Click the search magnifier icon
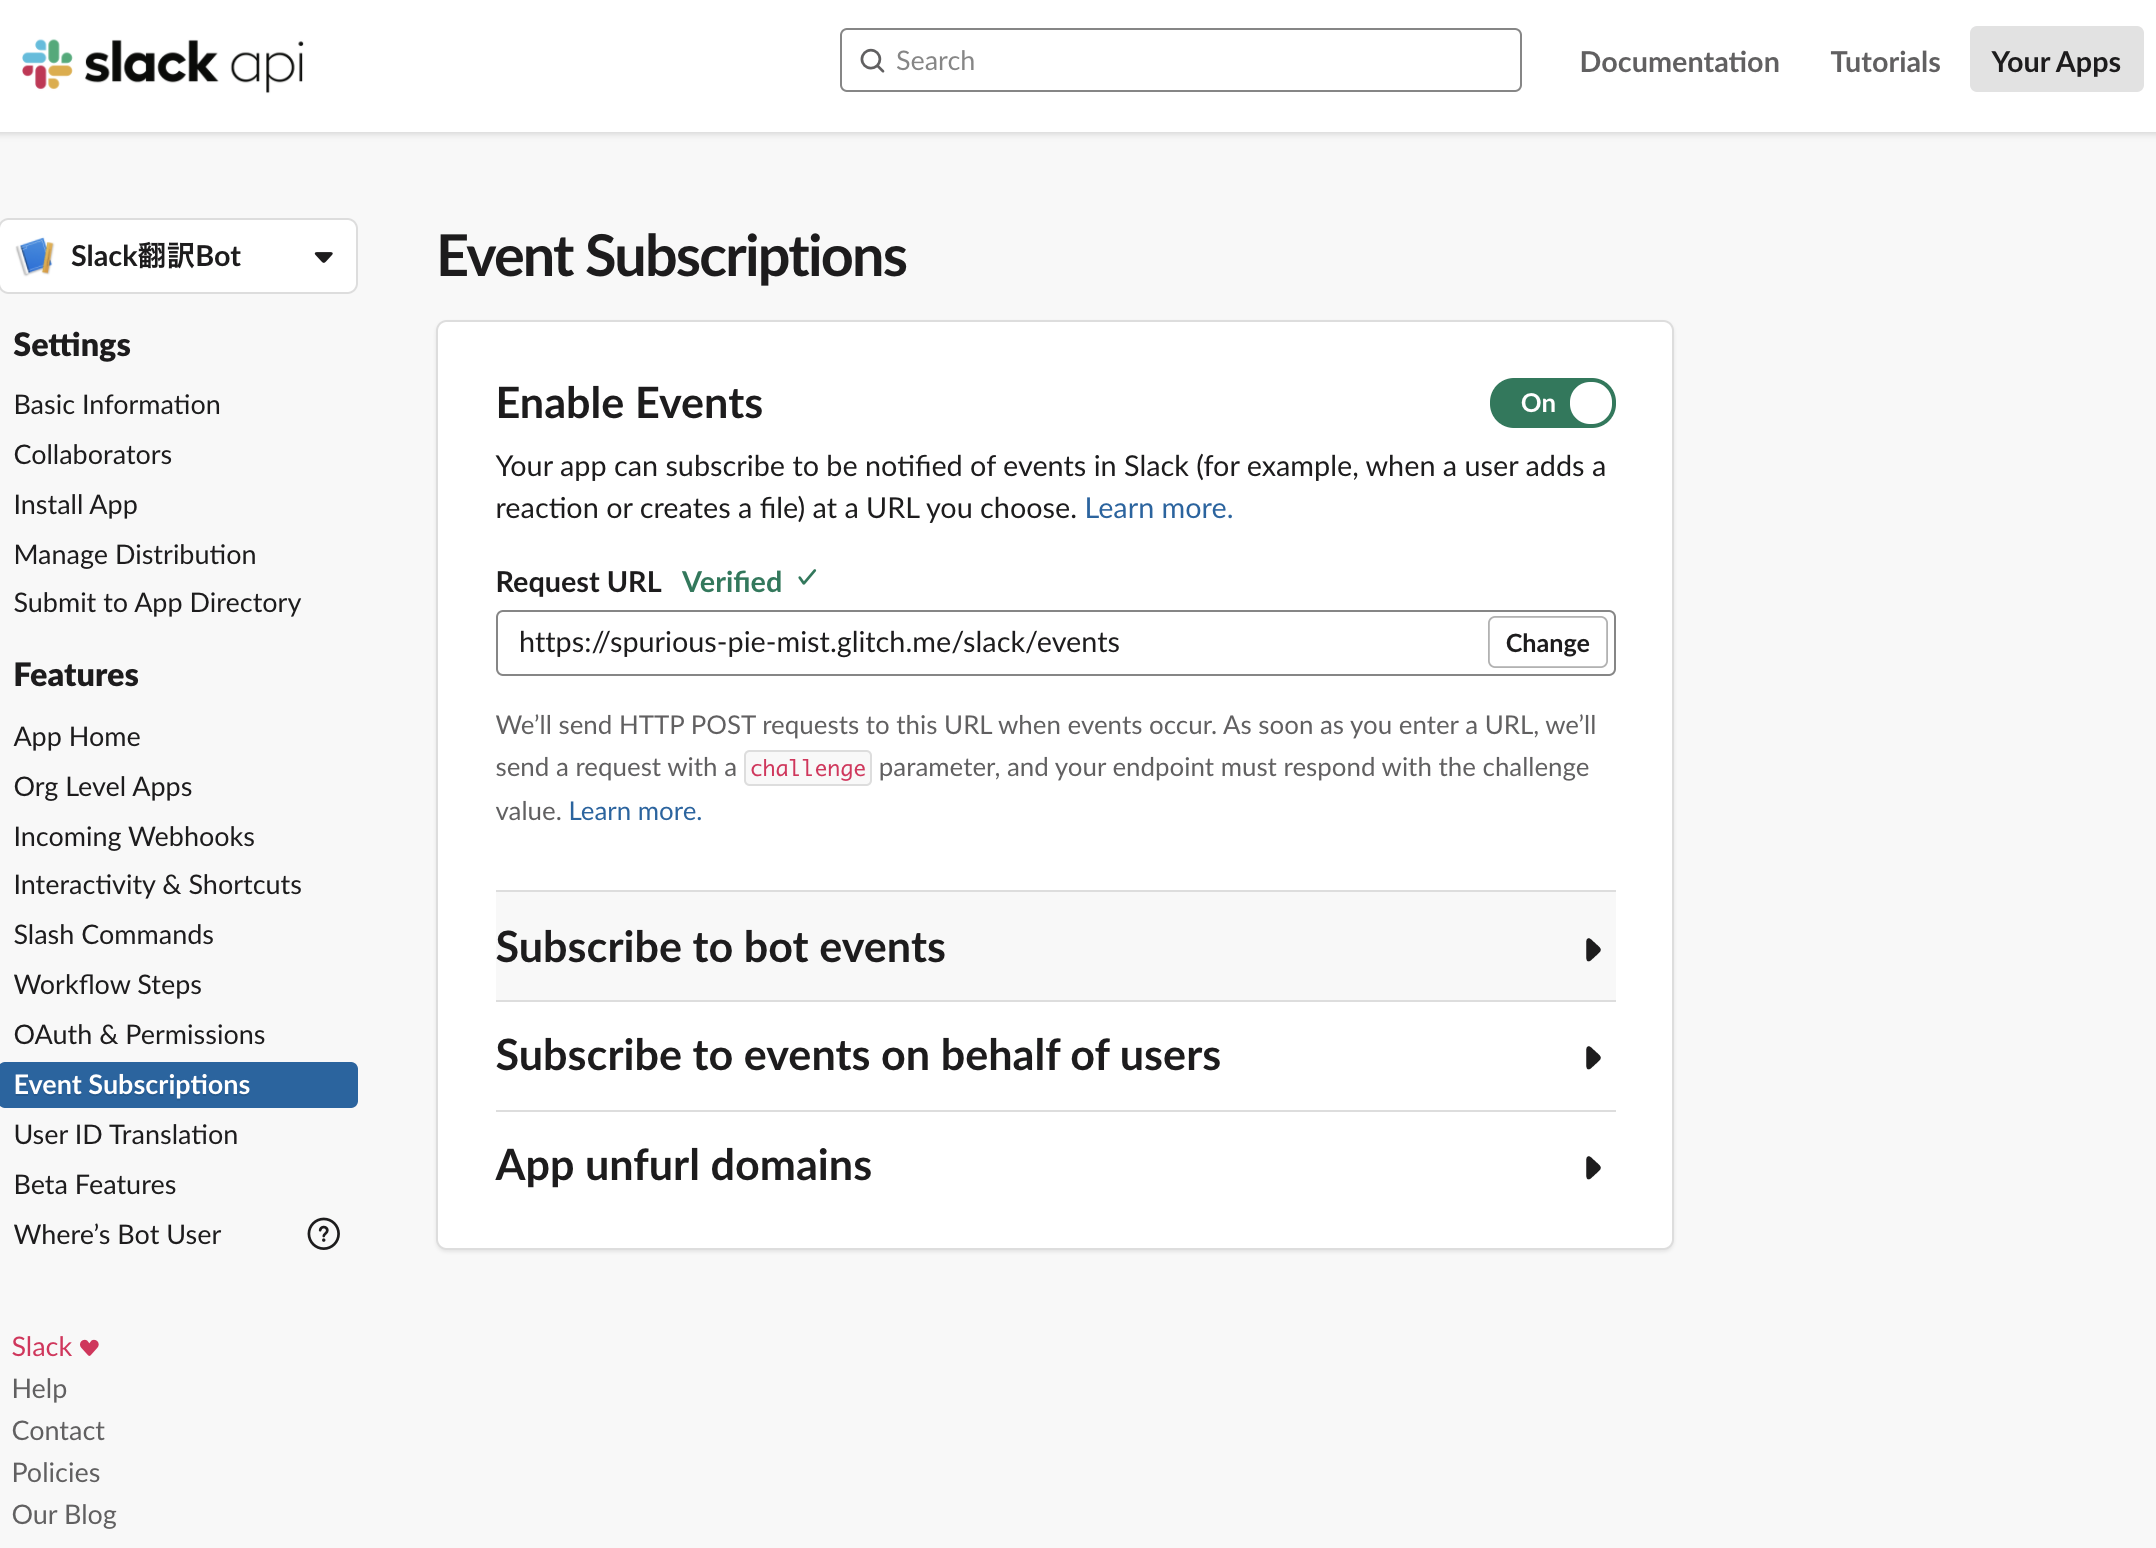The height and width of the screenshot is (1548, 2156). point(872,61)
